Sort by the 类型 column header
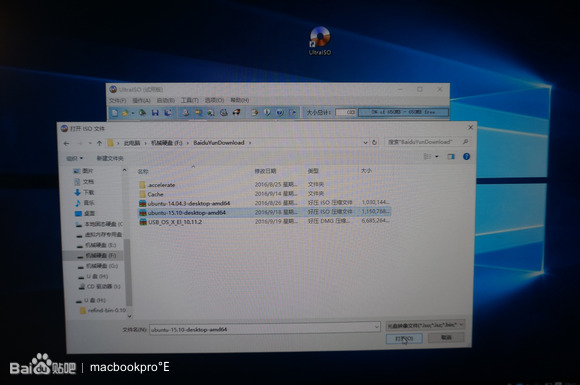Viewport: 580px width, 385px height. click(x=313, y=171)
